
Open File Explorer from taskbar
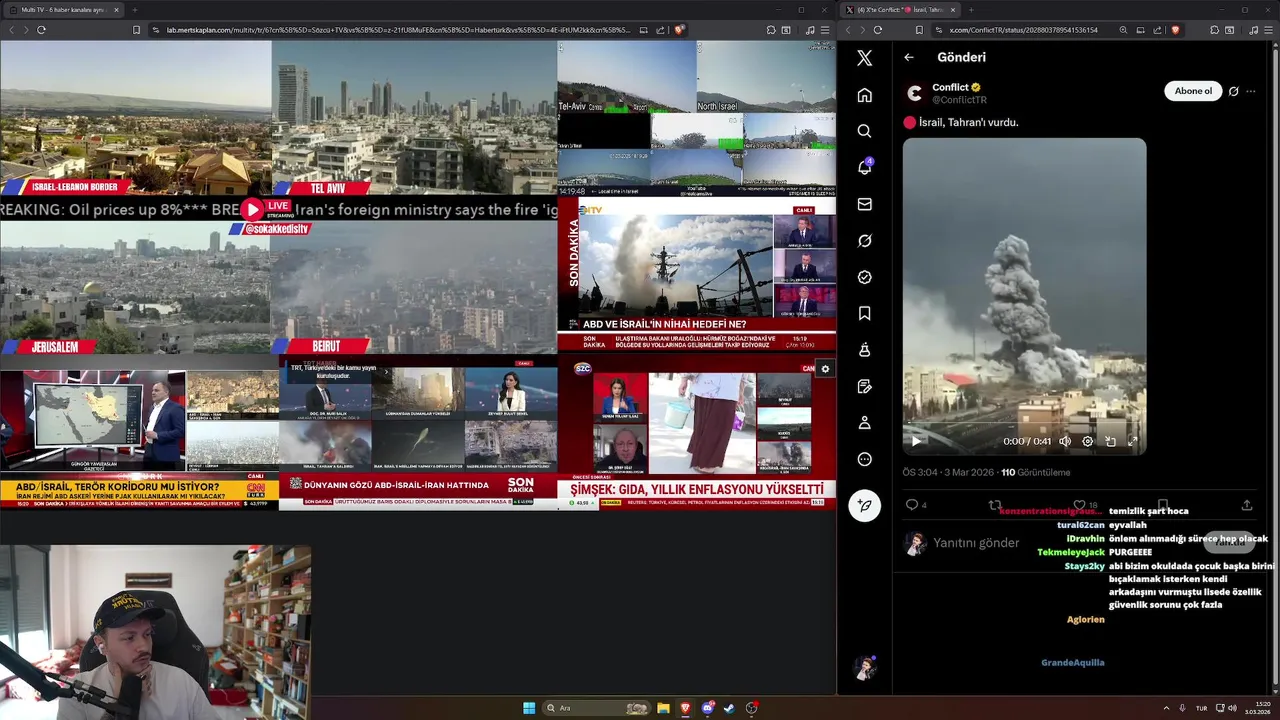pos(663,708)
